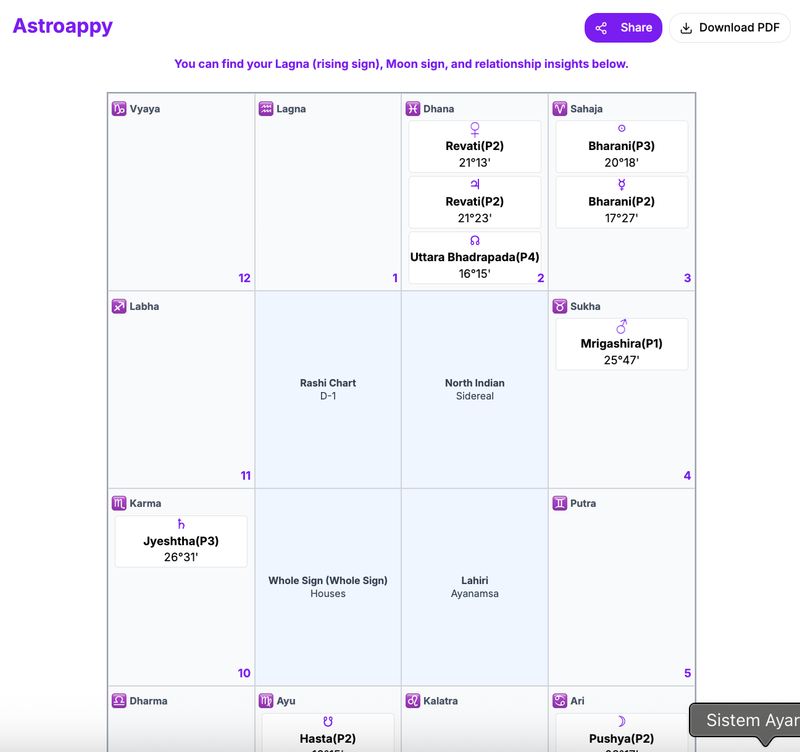Click the Lagna and Moon sign insights subtitle
The height and width of the screenshot is (752, 800).
401,64
